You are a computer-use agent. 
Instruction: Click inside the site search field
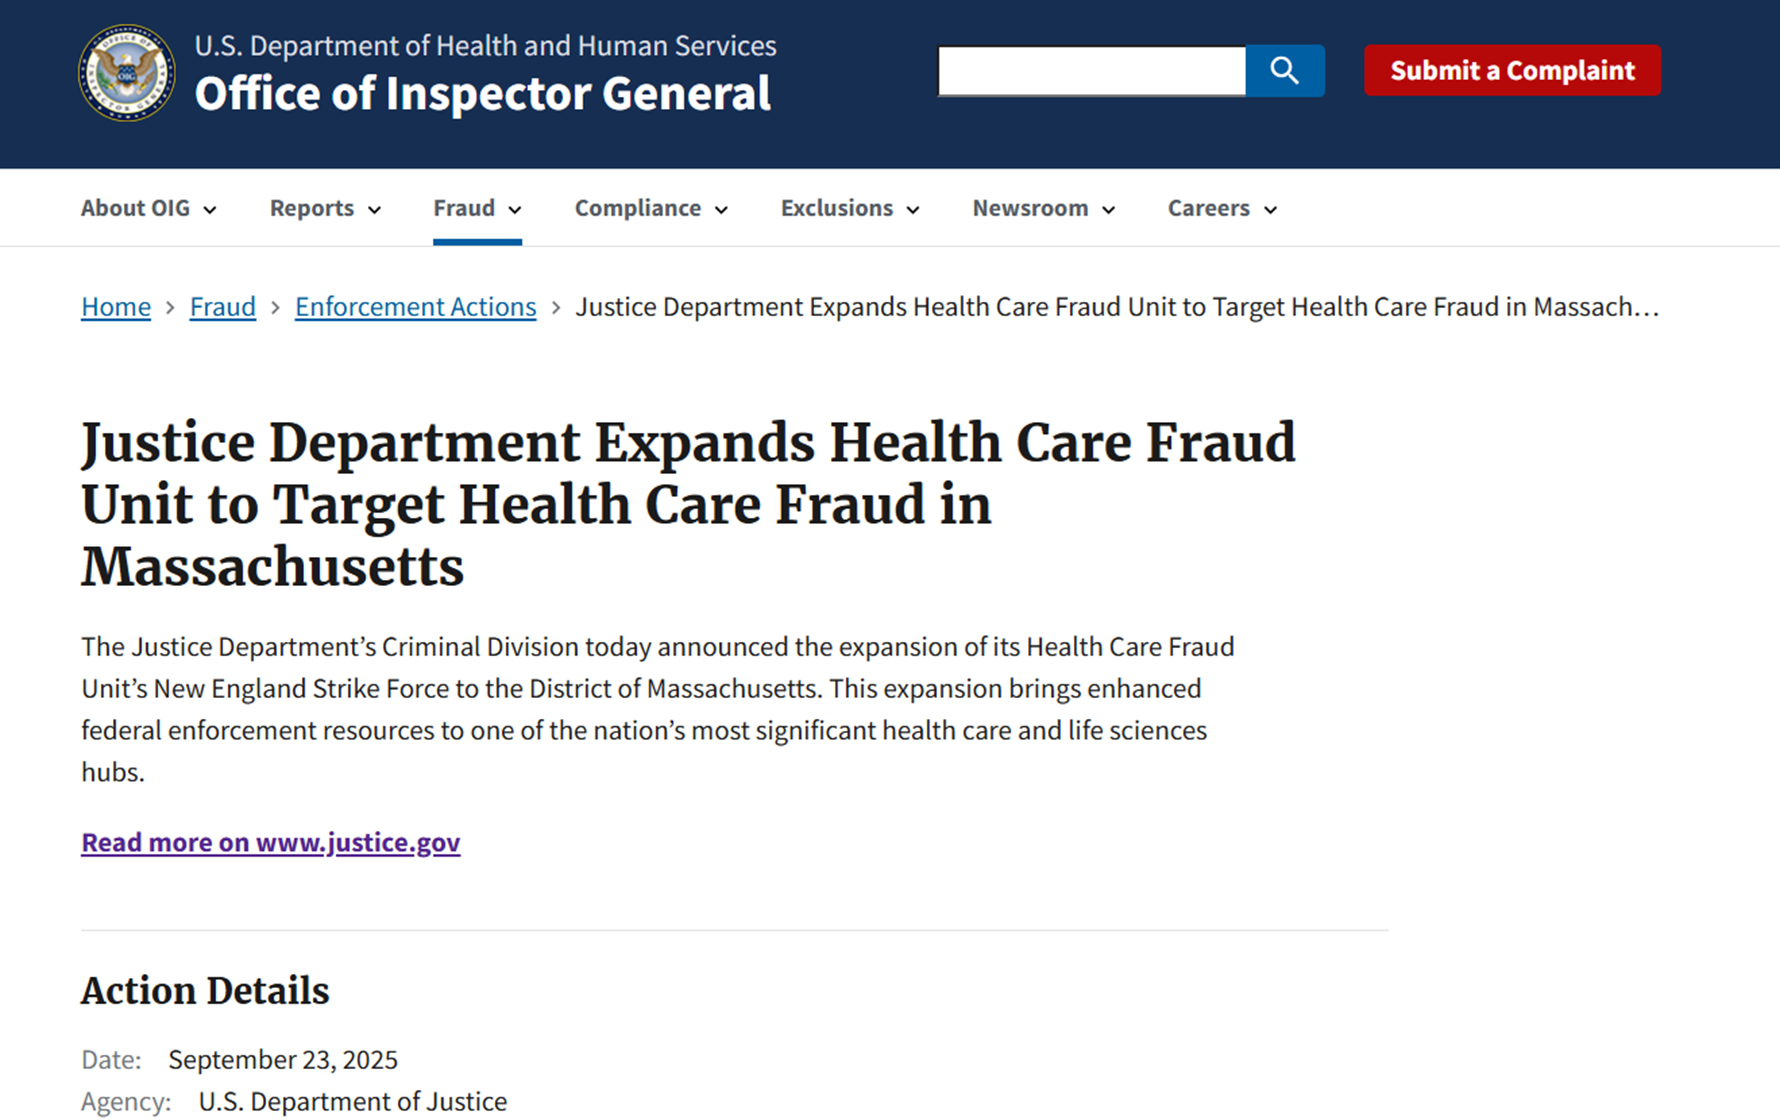[x=1091, y=71]
